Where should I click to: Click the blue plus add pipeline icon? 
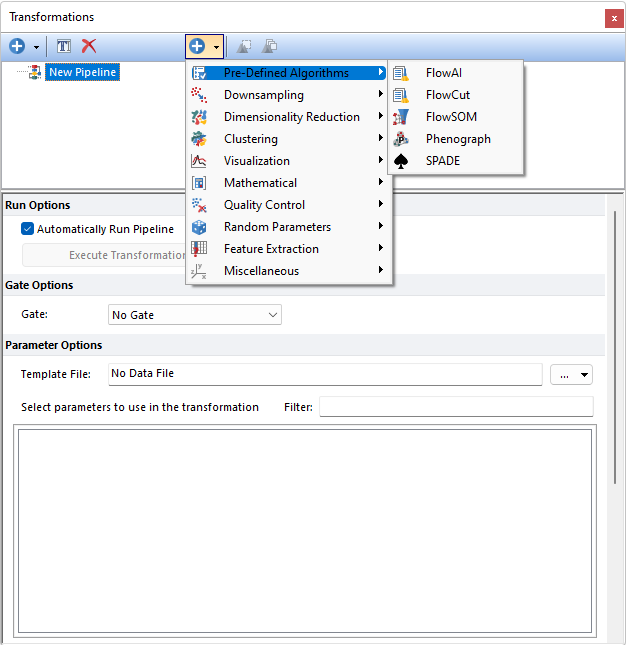[x=17, y=46]
